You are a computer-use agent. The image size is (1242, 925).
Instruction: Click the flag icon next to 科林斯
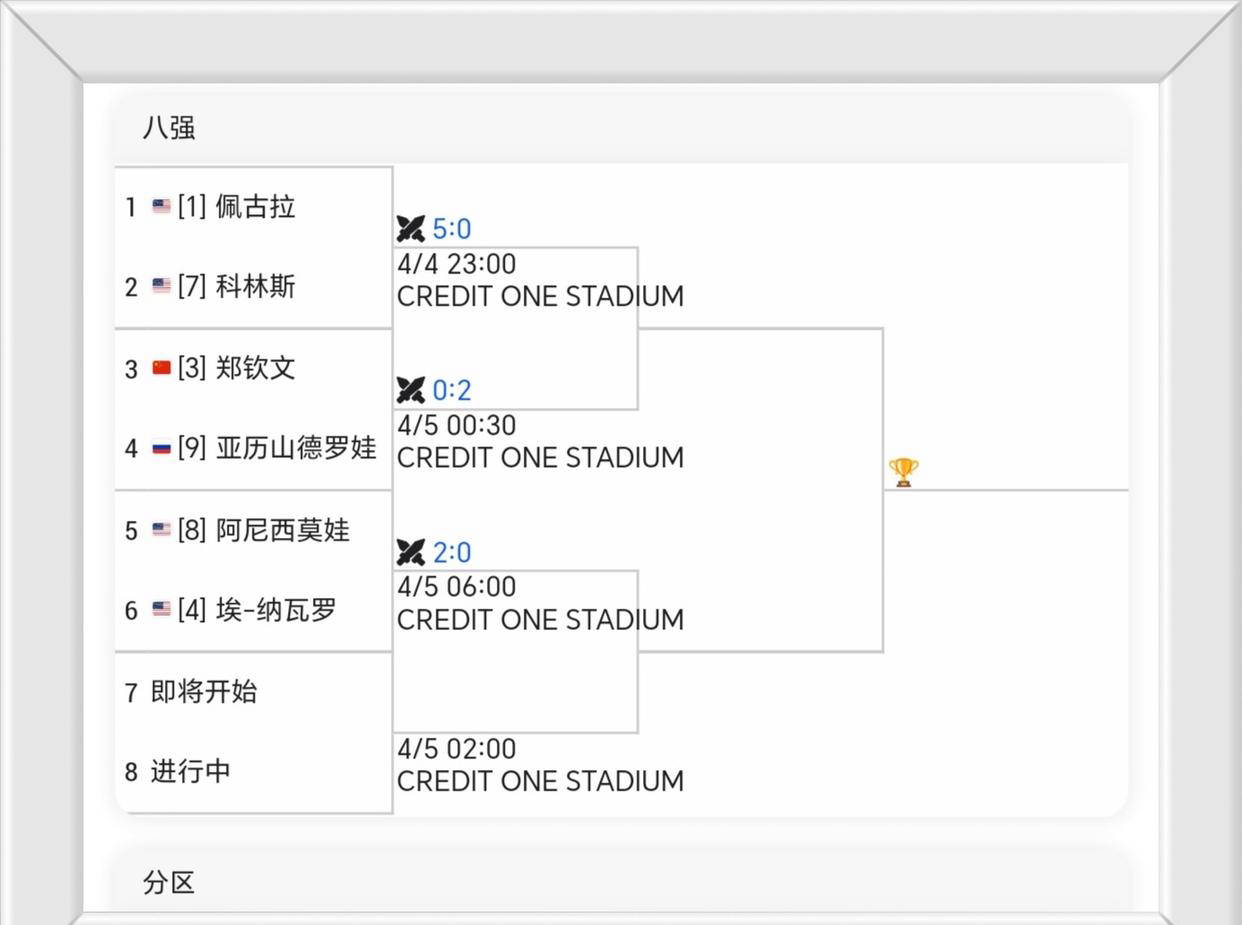[161, 287]
